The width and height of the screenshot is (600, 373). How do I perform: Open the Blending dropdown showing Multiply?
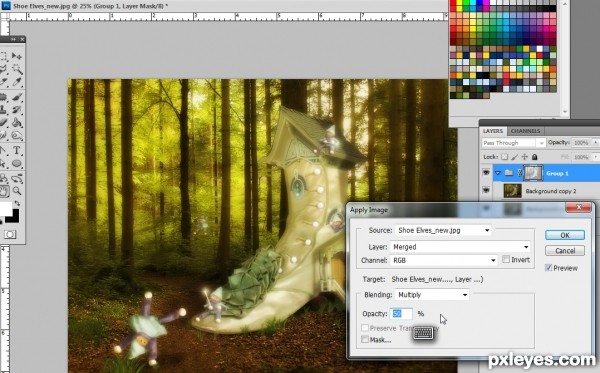(432, 295)
